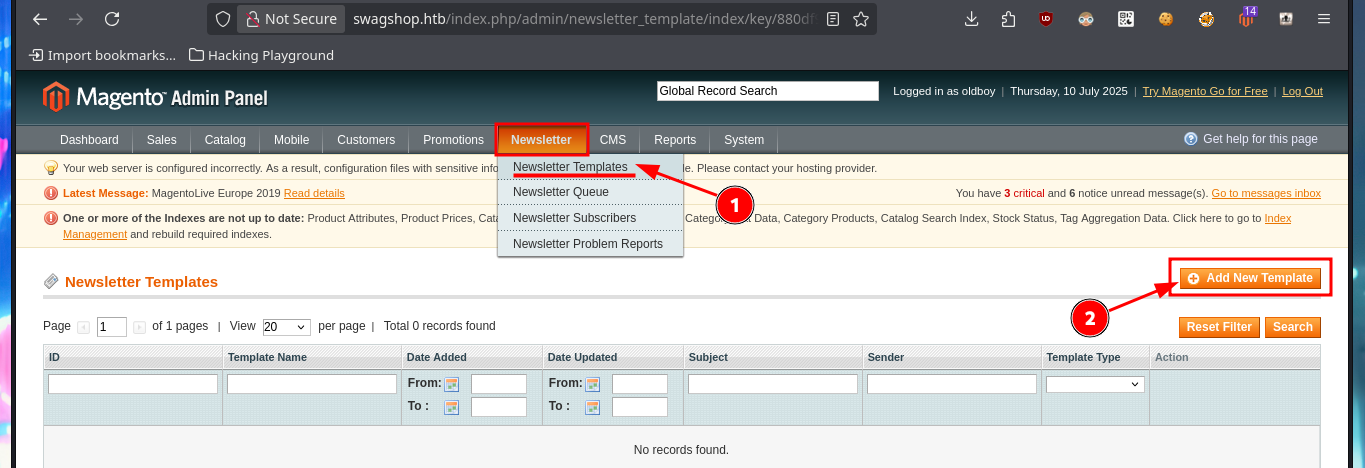This screenshot has height=468, width=1365.
Task: Sort by the Date Added column header
Action: pyautogui.click(x=437, y=357)
